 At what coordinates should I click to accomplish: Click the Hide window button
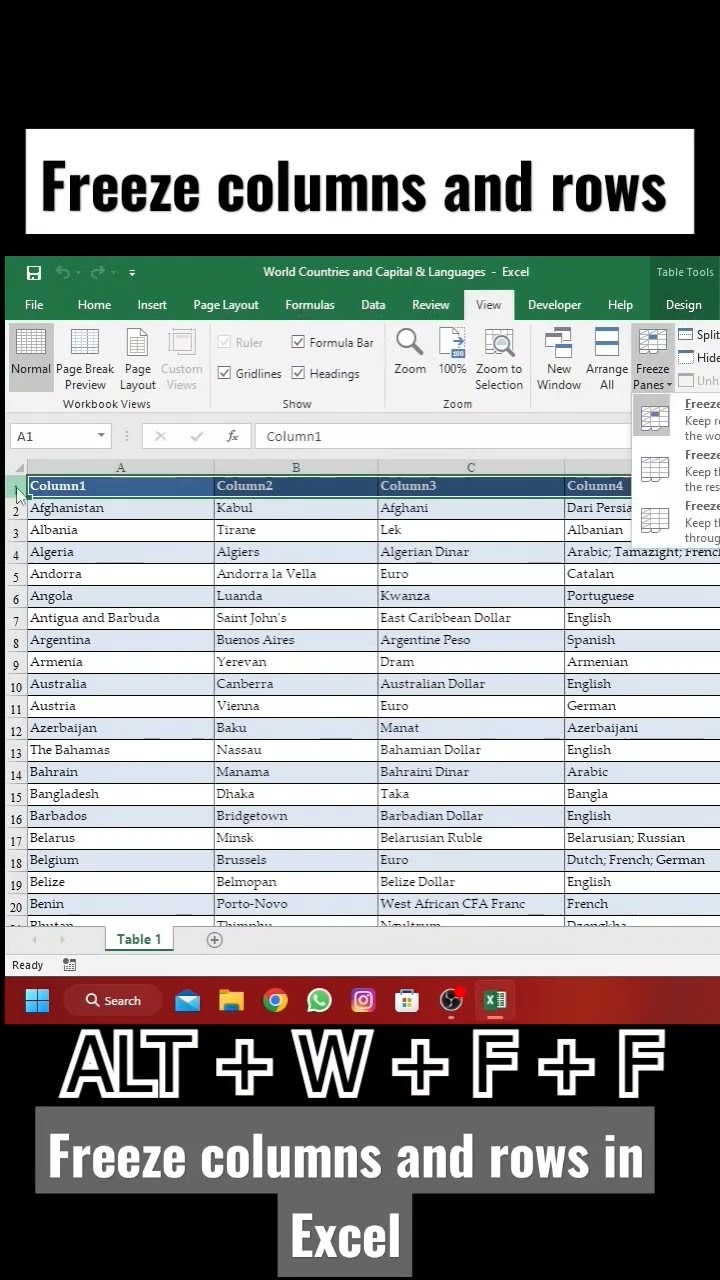(x=699, y=358)
